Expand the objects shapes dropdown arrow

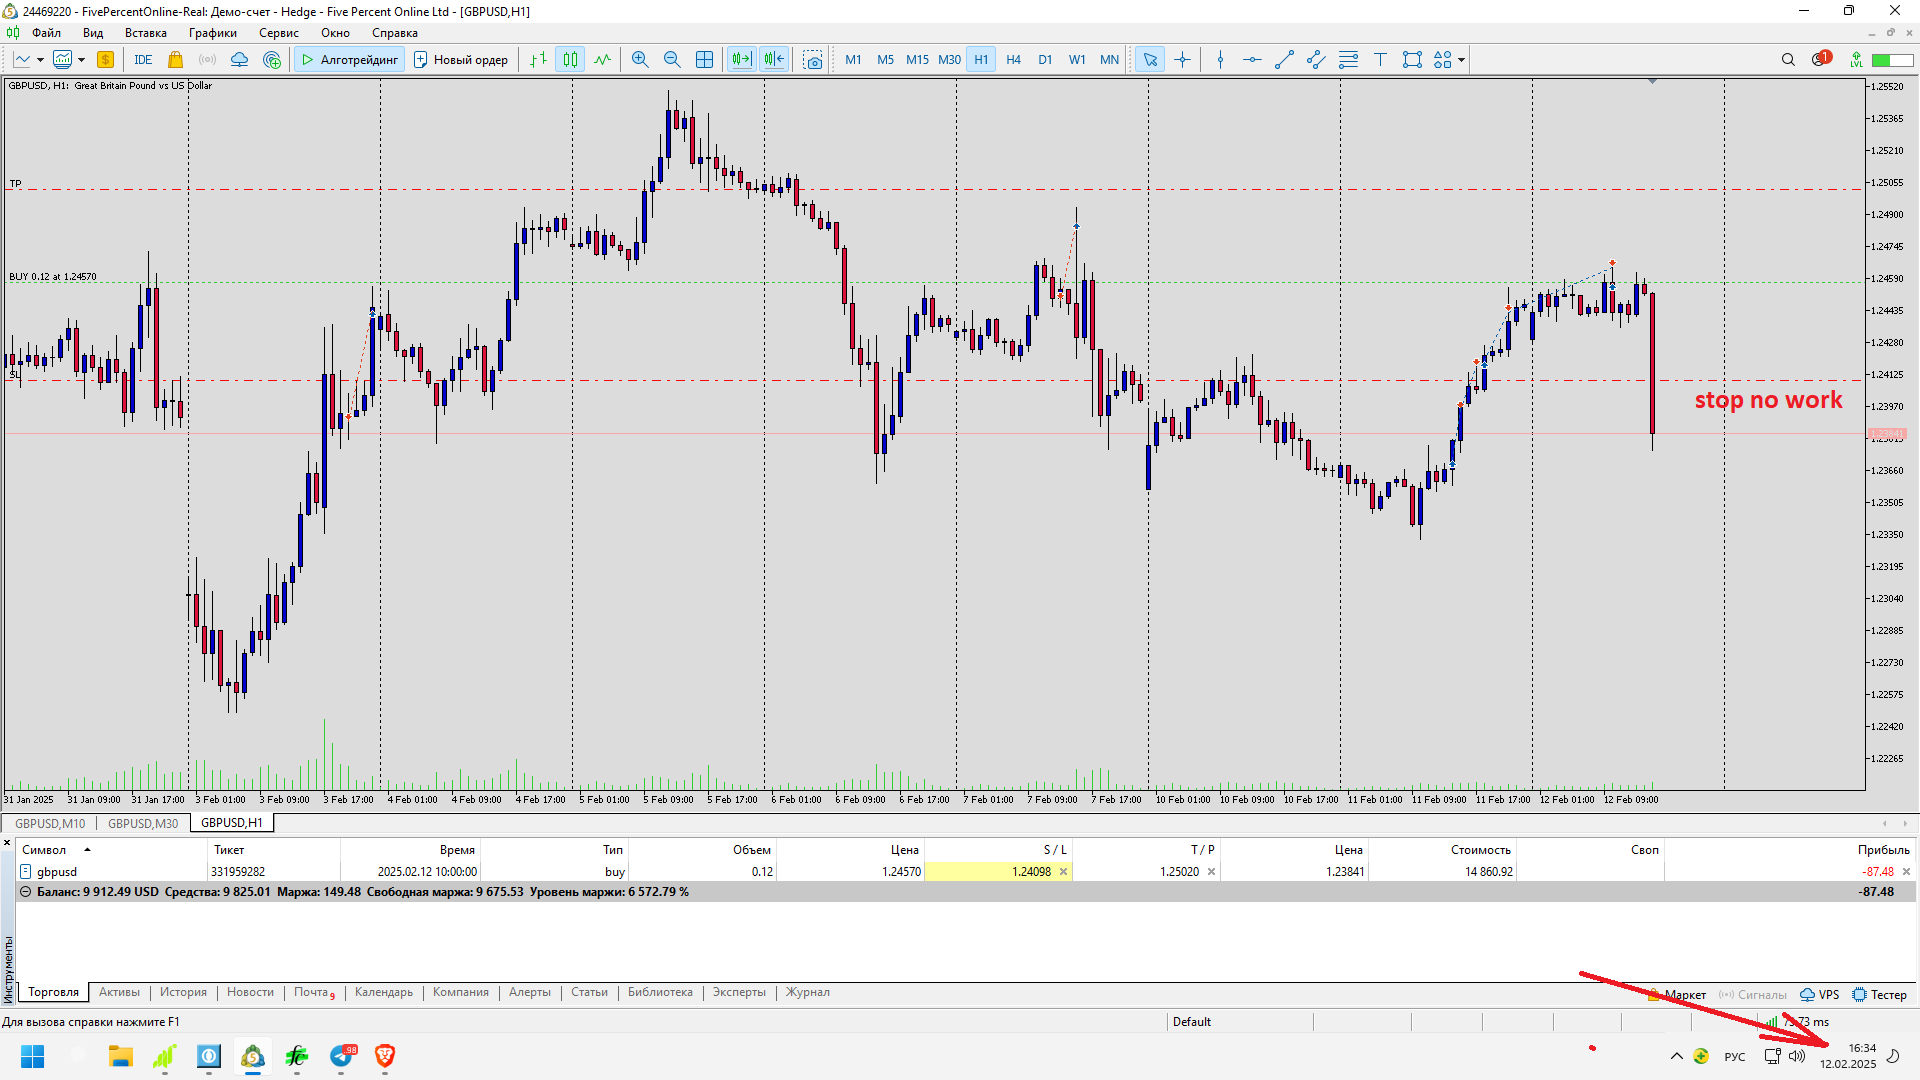pos(1461,60)
